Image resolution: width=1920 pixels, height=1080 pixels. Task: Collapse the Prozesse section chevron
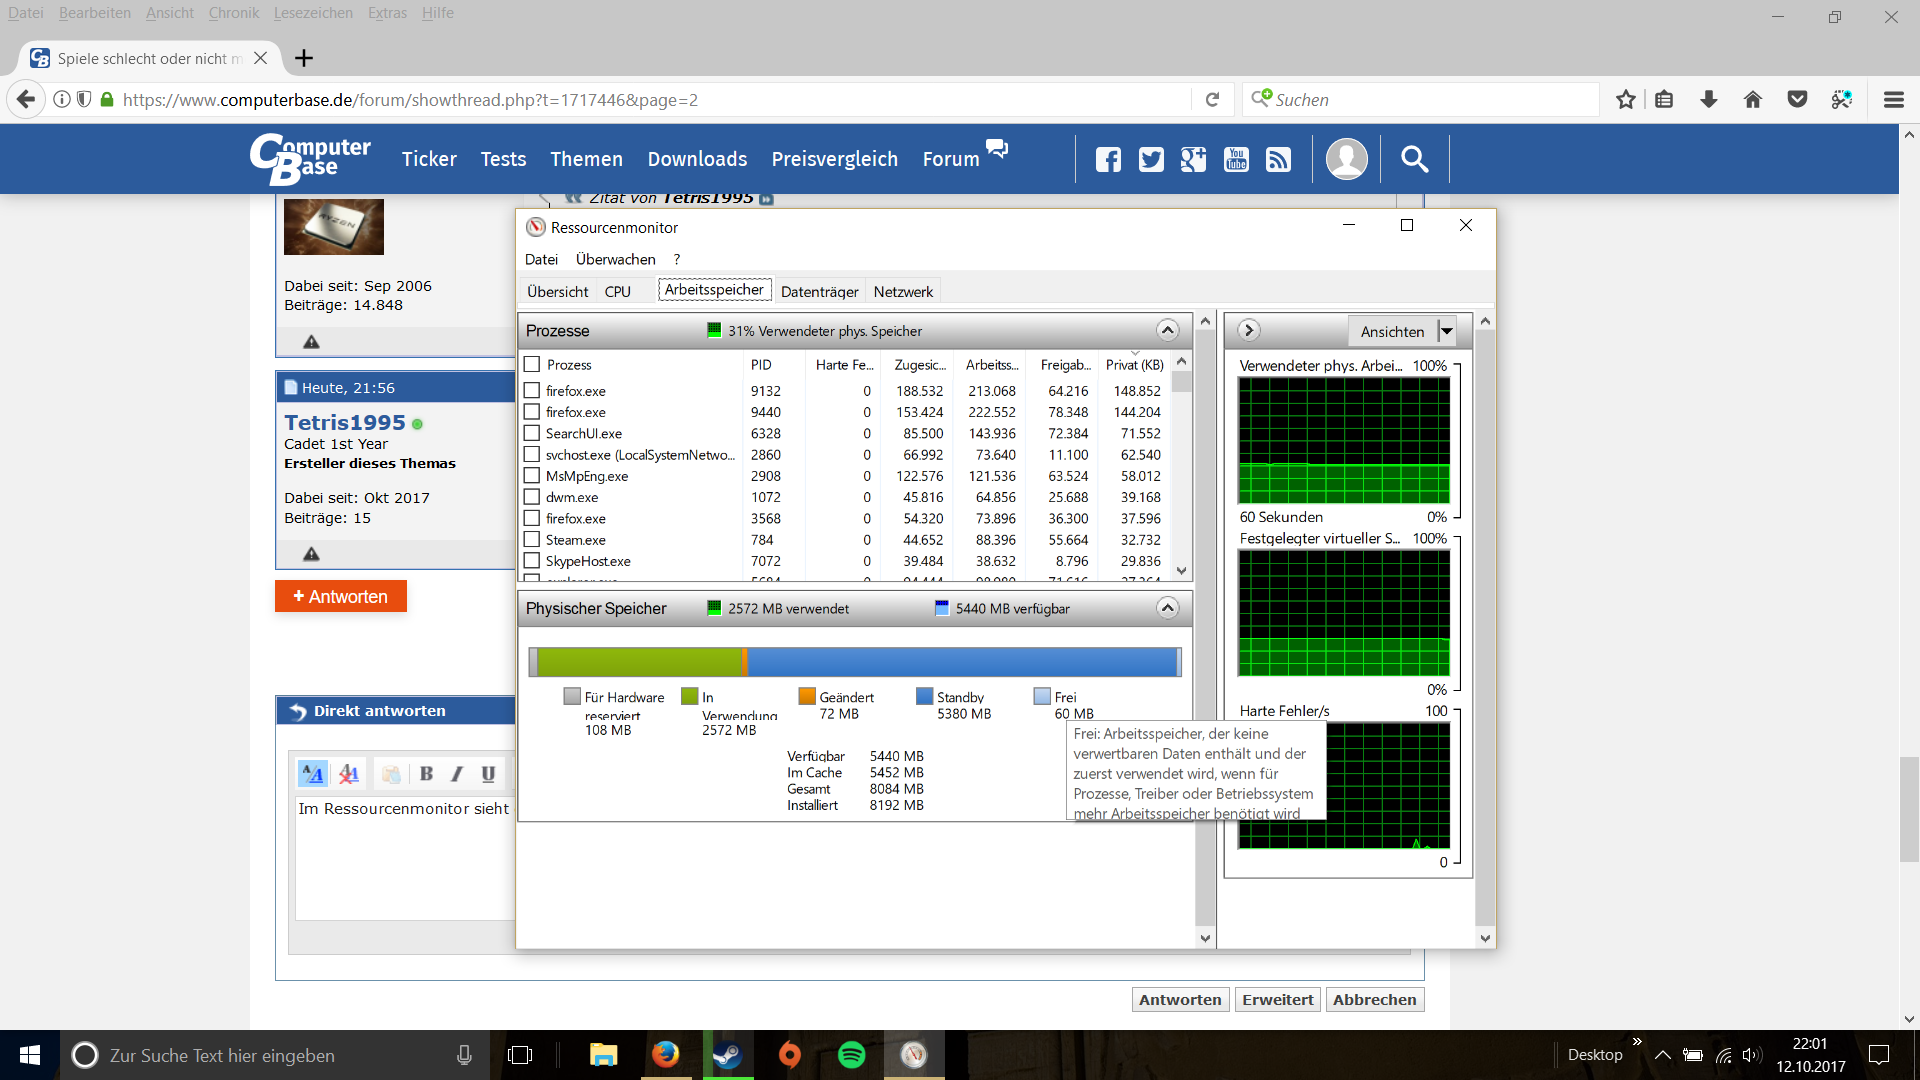[x=1167, y=331]
